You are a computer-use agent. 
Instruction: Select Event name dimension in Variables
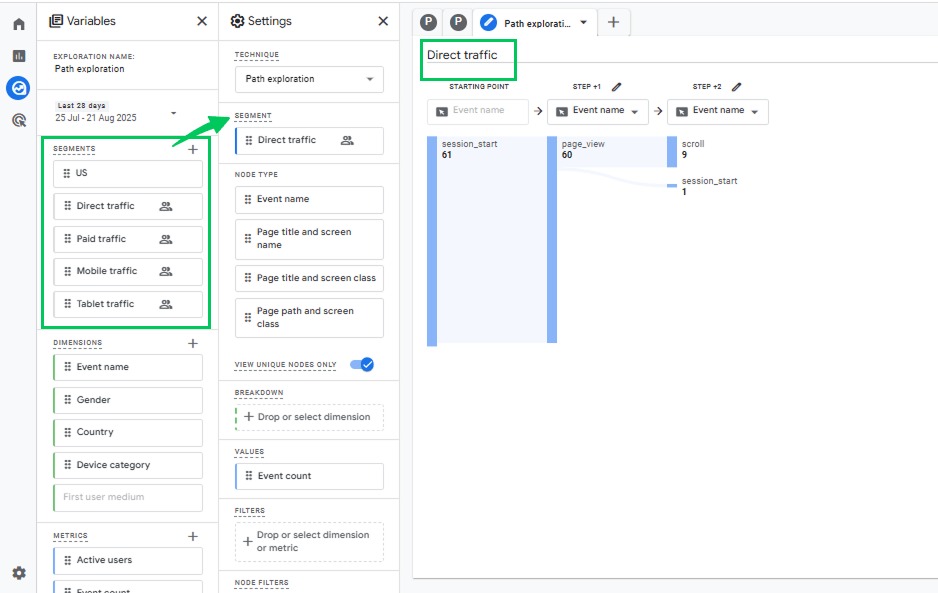tap(128, 367)
